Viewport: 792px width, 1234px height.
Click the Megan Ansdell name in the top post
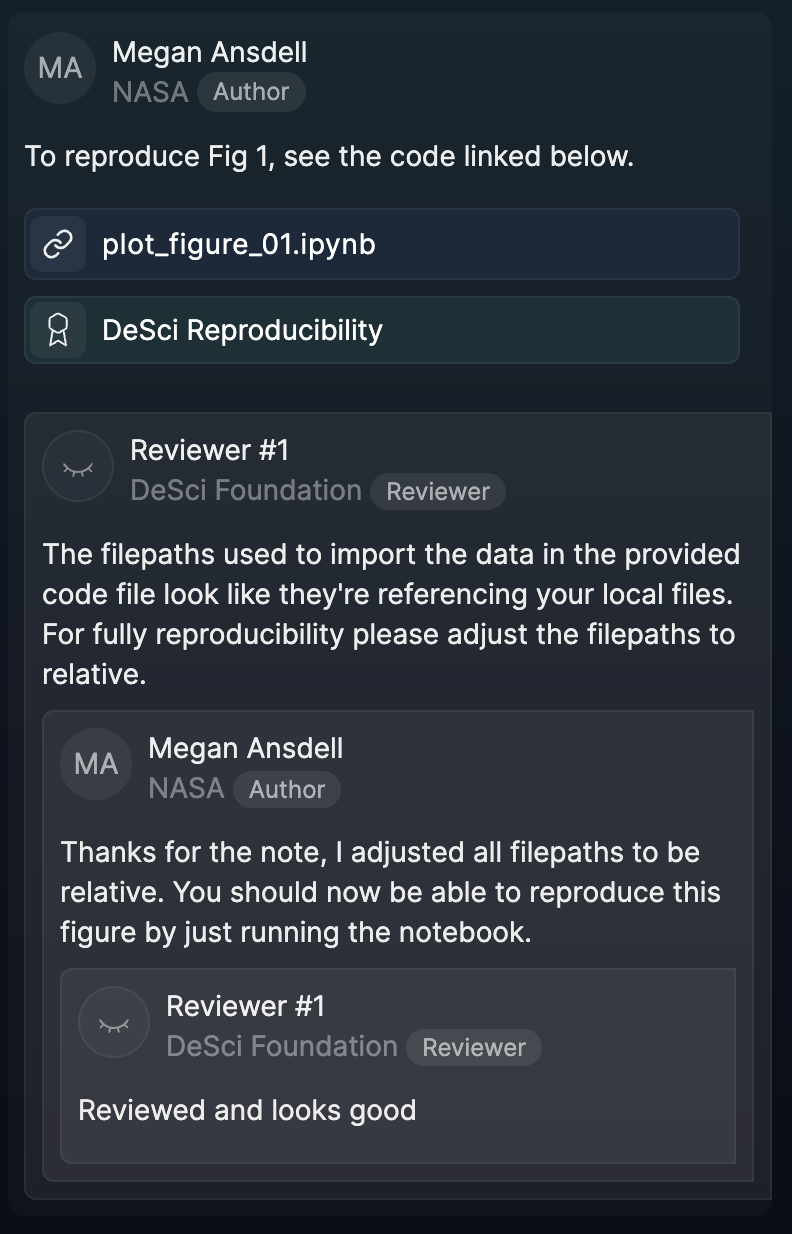(x=209, y=52)
